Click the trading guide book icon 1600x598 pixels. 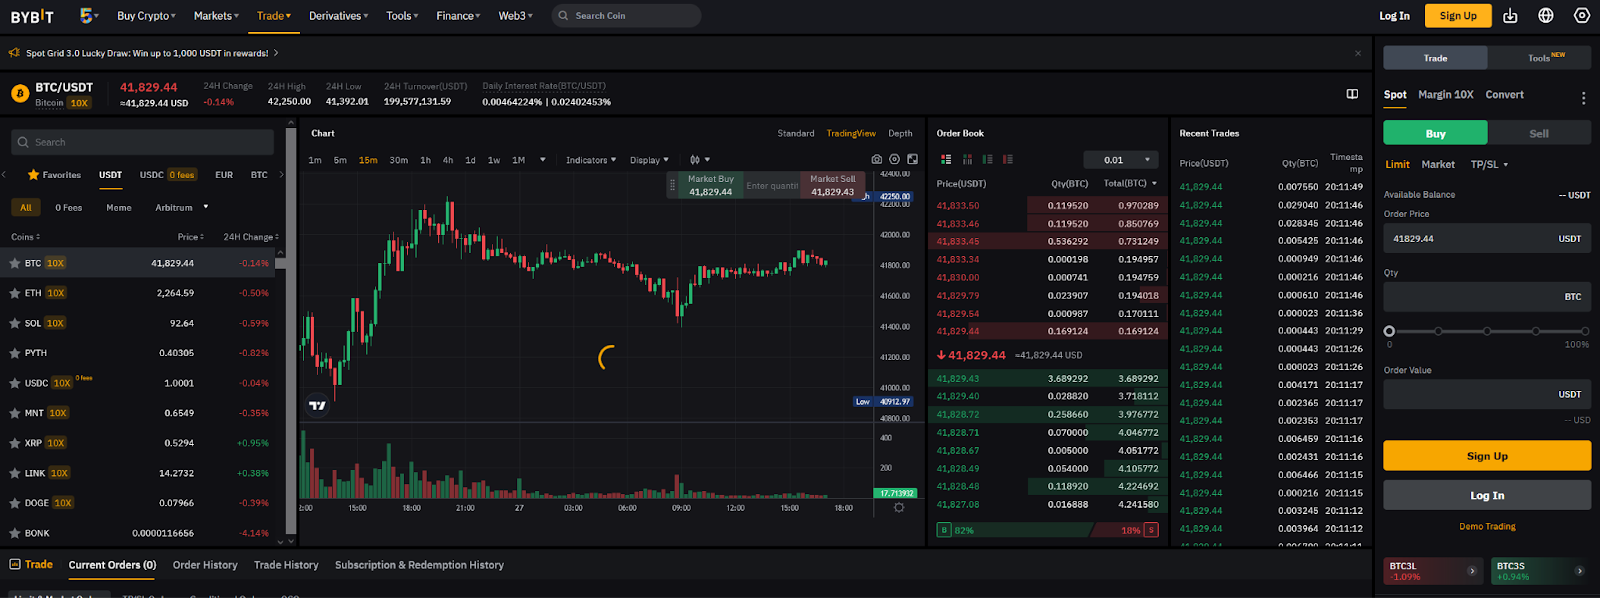pyautogui.click(x=1352, y=94)
